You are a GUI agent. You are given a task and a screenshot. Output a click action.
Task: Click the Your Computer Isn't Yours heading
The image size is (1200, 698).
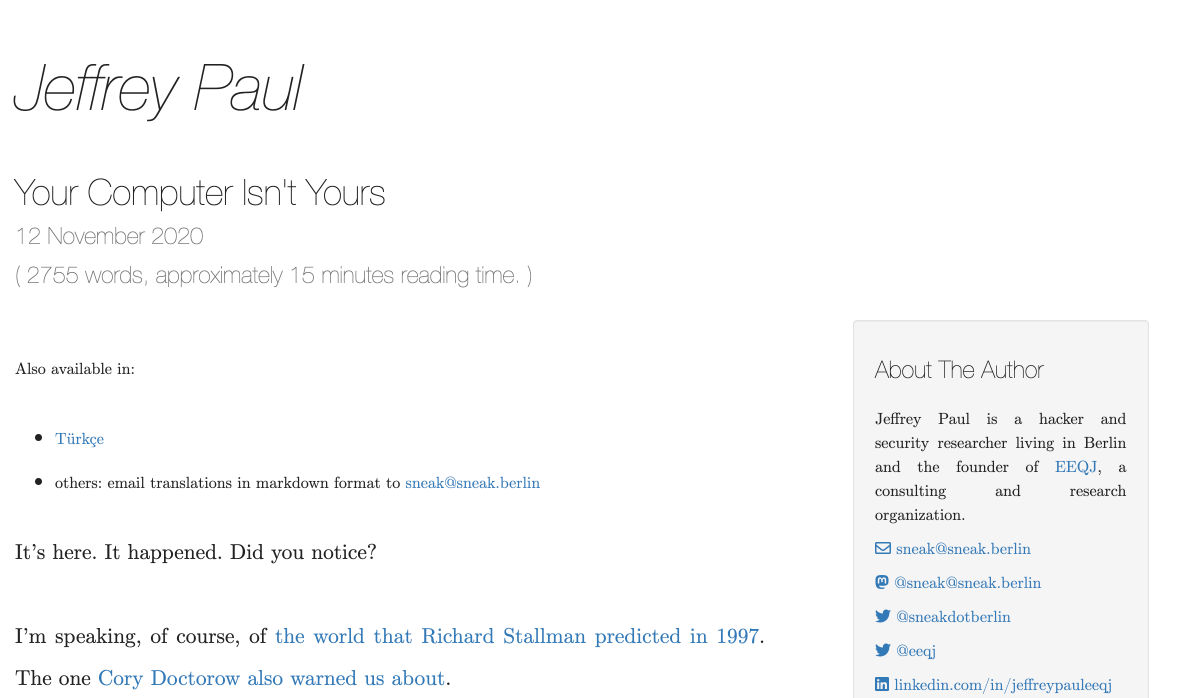coord(199,193)
